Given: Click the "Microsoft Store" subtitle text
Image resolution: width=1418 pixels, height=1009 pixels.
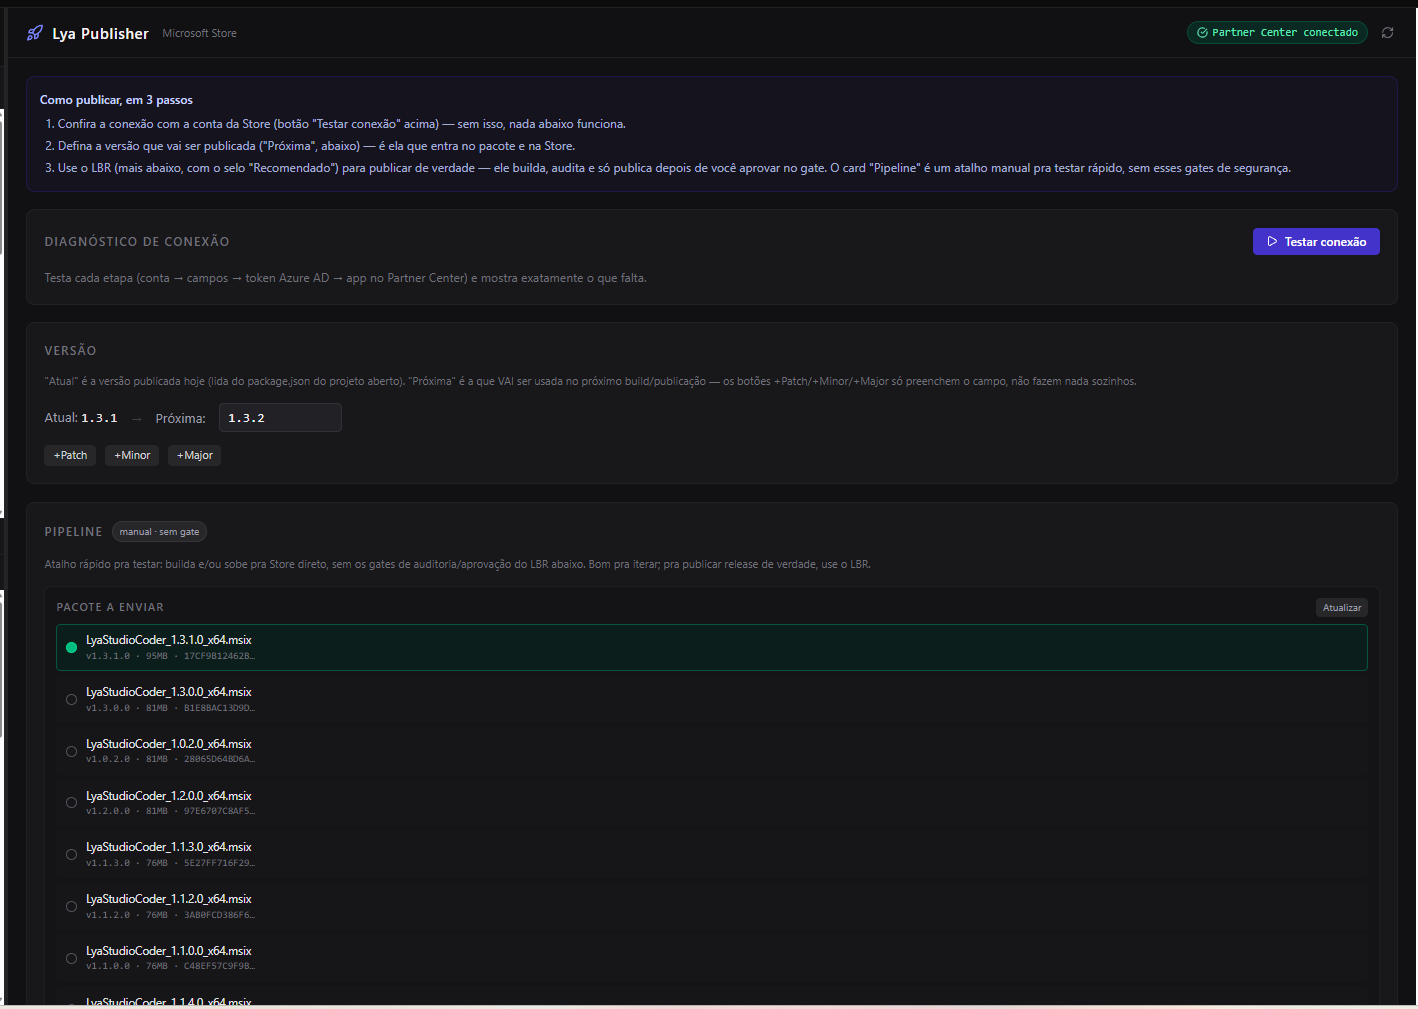Looking at the screenshot, I should pos(200,34).
